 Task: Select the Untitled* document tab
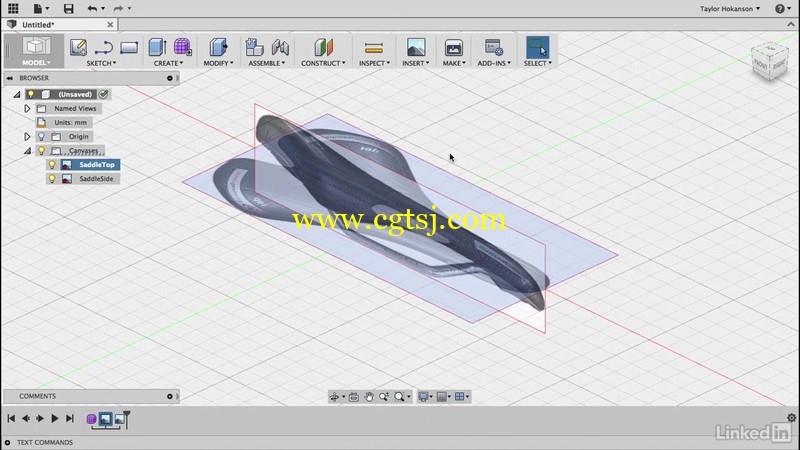point(59,24)
